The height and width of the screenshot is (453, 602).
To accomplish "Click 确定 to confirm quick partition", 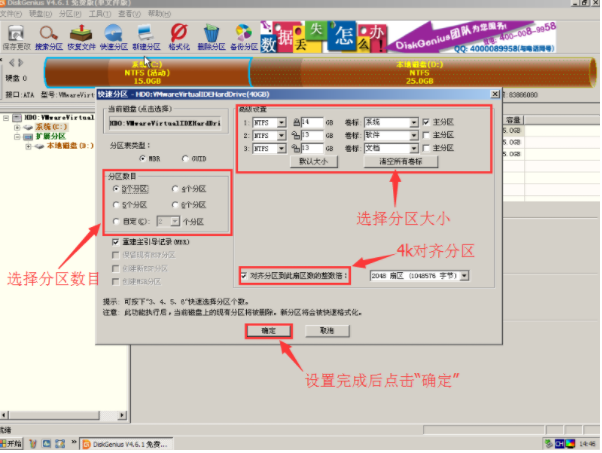I will (x=268, y=329).
